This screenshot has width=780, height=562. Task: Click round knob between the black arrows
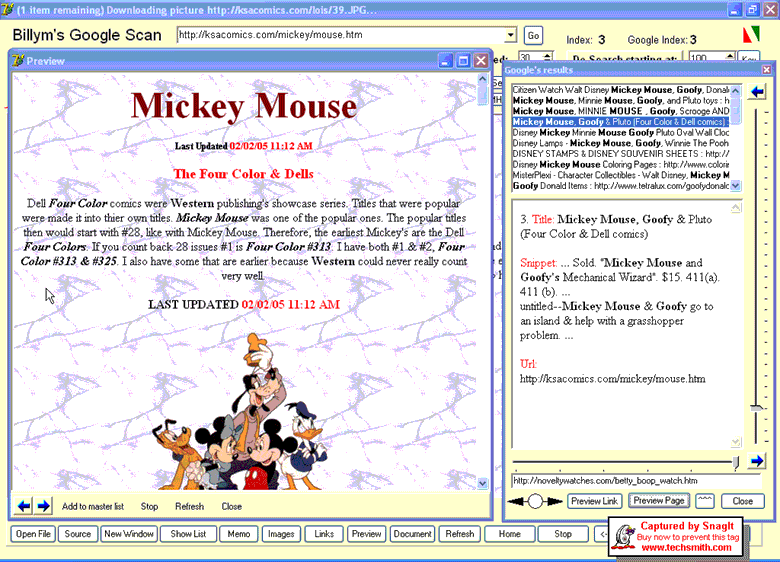tap(535, 501)
